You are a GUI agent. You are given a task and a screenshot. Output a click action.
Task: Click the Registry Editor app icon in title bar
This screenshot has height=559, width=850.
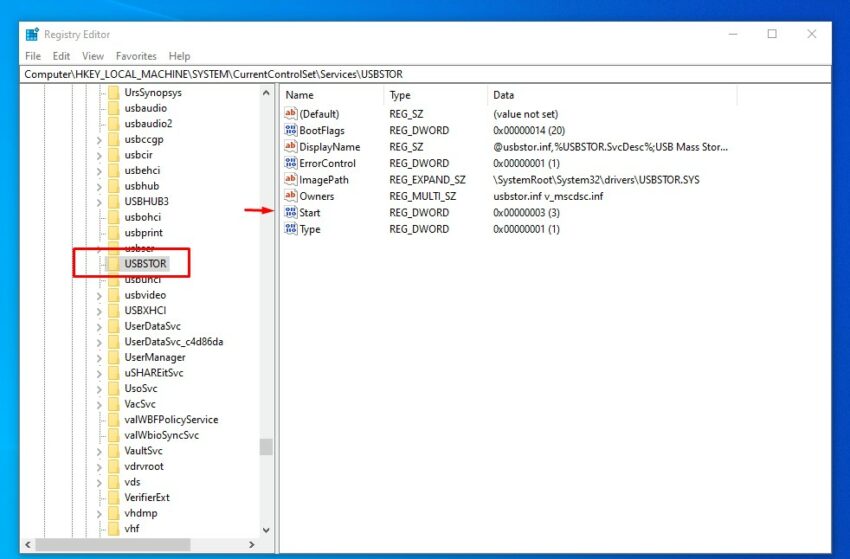coord(32,34)
